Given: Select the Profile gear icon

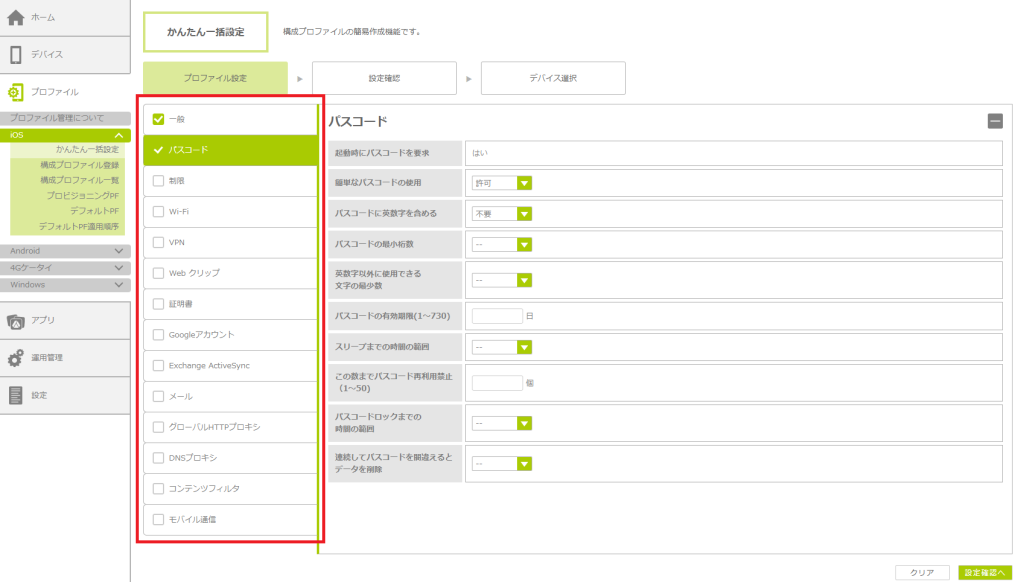Looking at the screenshot, I should click(16, 92).
